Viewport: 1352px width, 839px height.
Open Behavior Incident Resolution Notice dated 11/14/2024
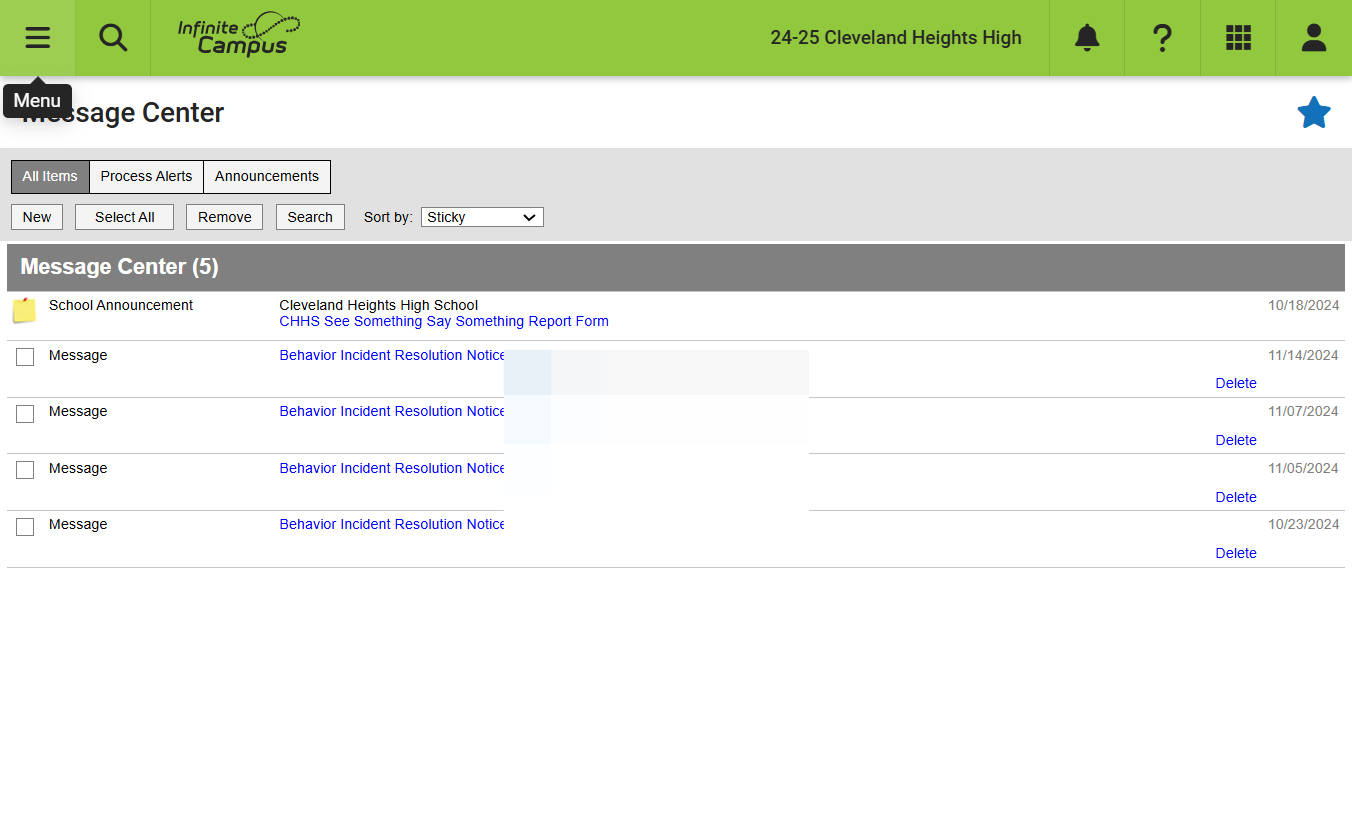pos(392,355)
